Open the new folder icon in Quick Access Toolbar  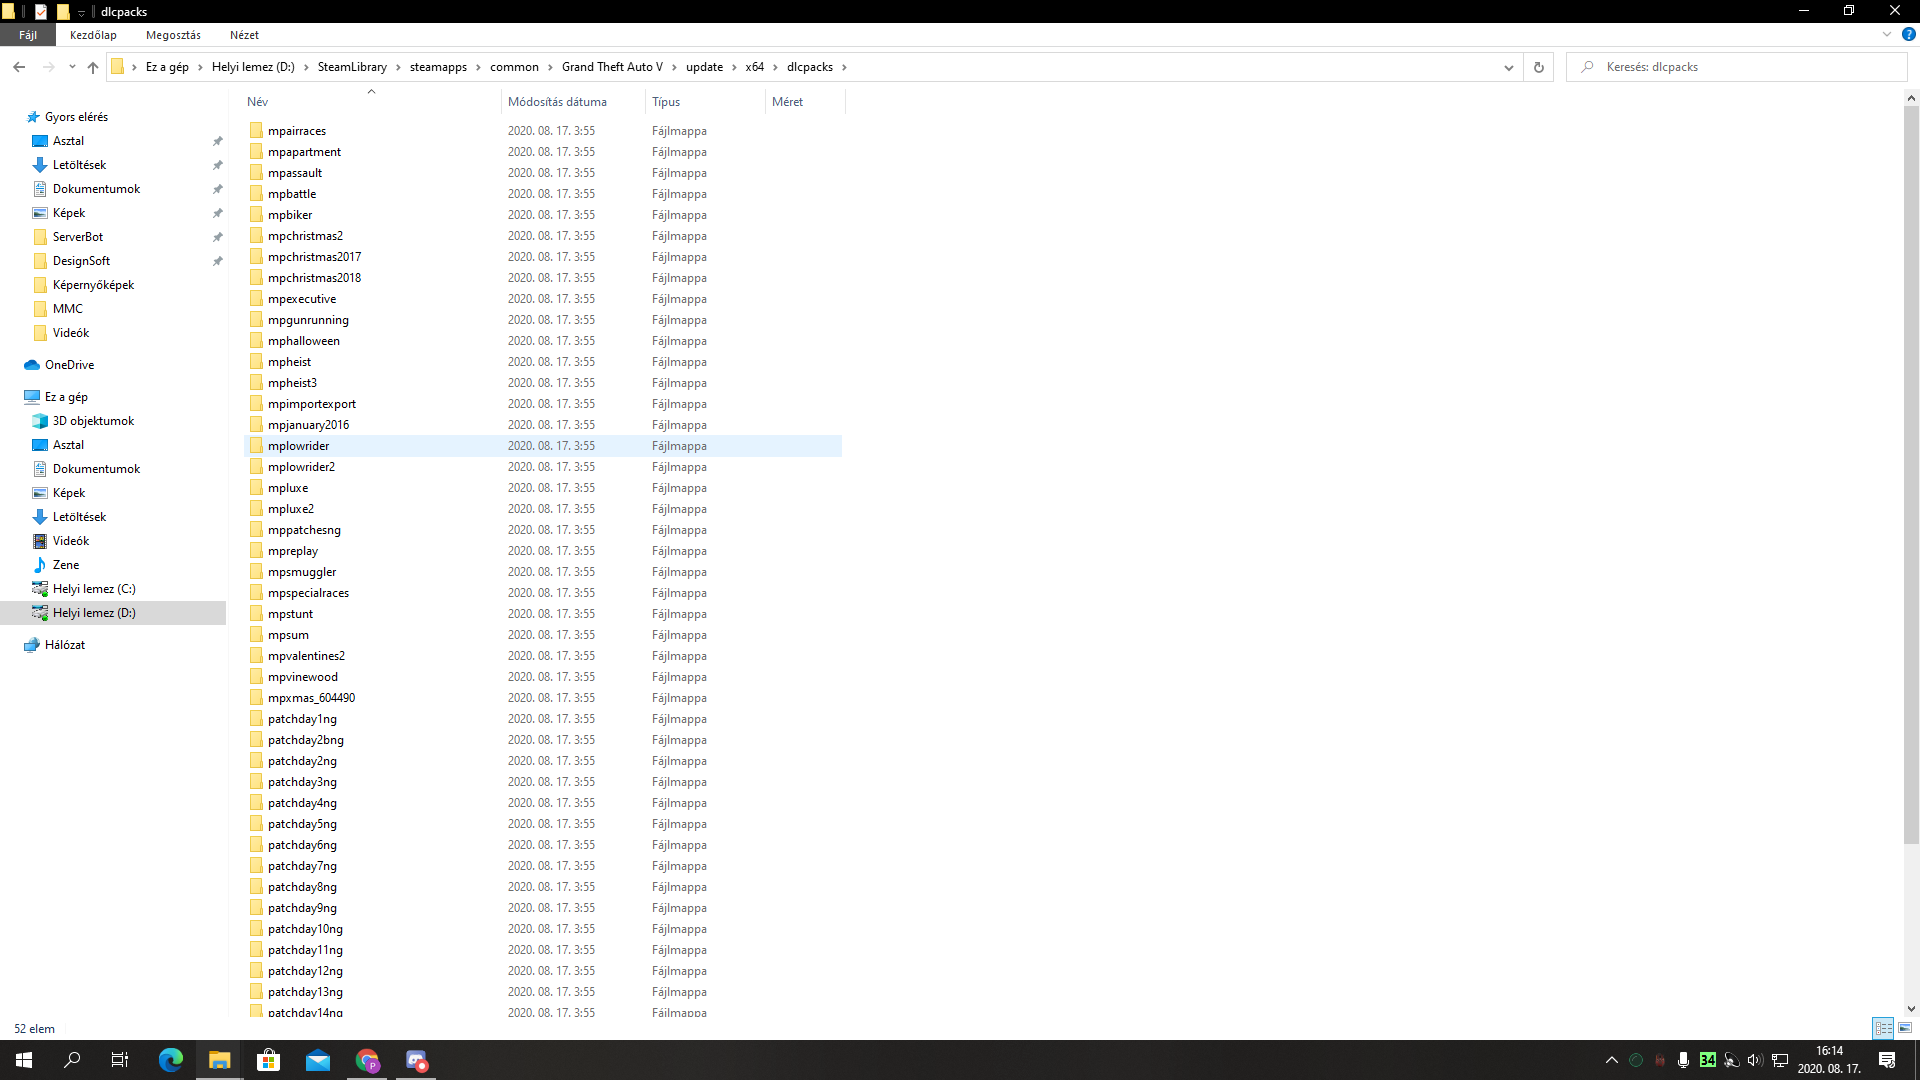pos(63,12)
